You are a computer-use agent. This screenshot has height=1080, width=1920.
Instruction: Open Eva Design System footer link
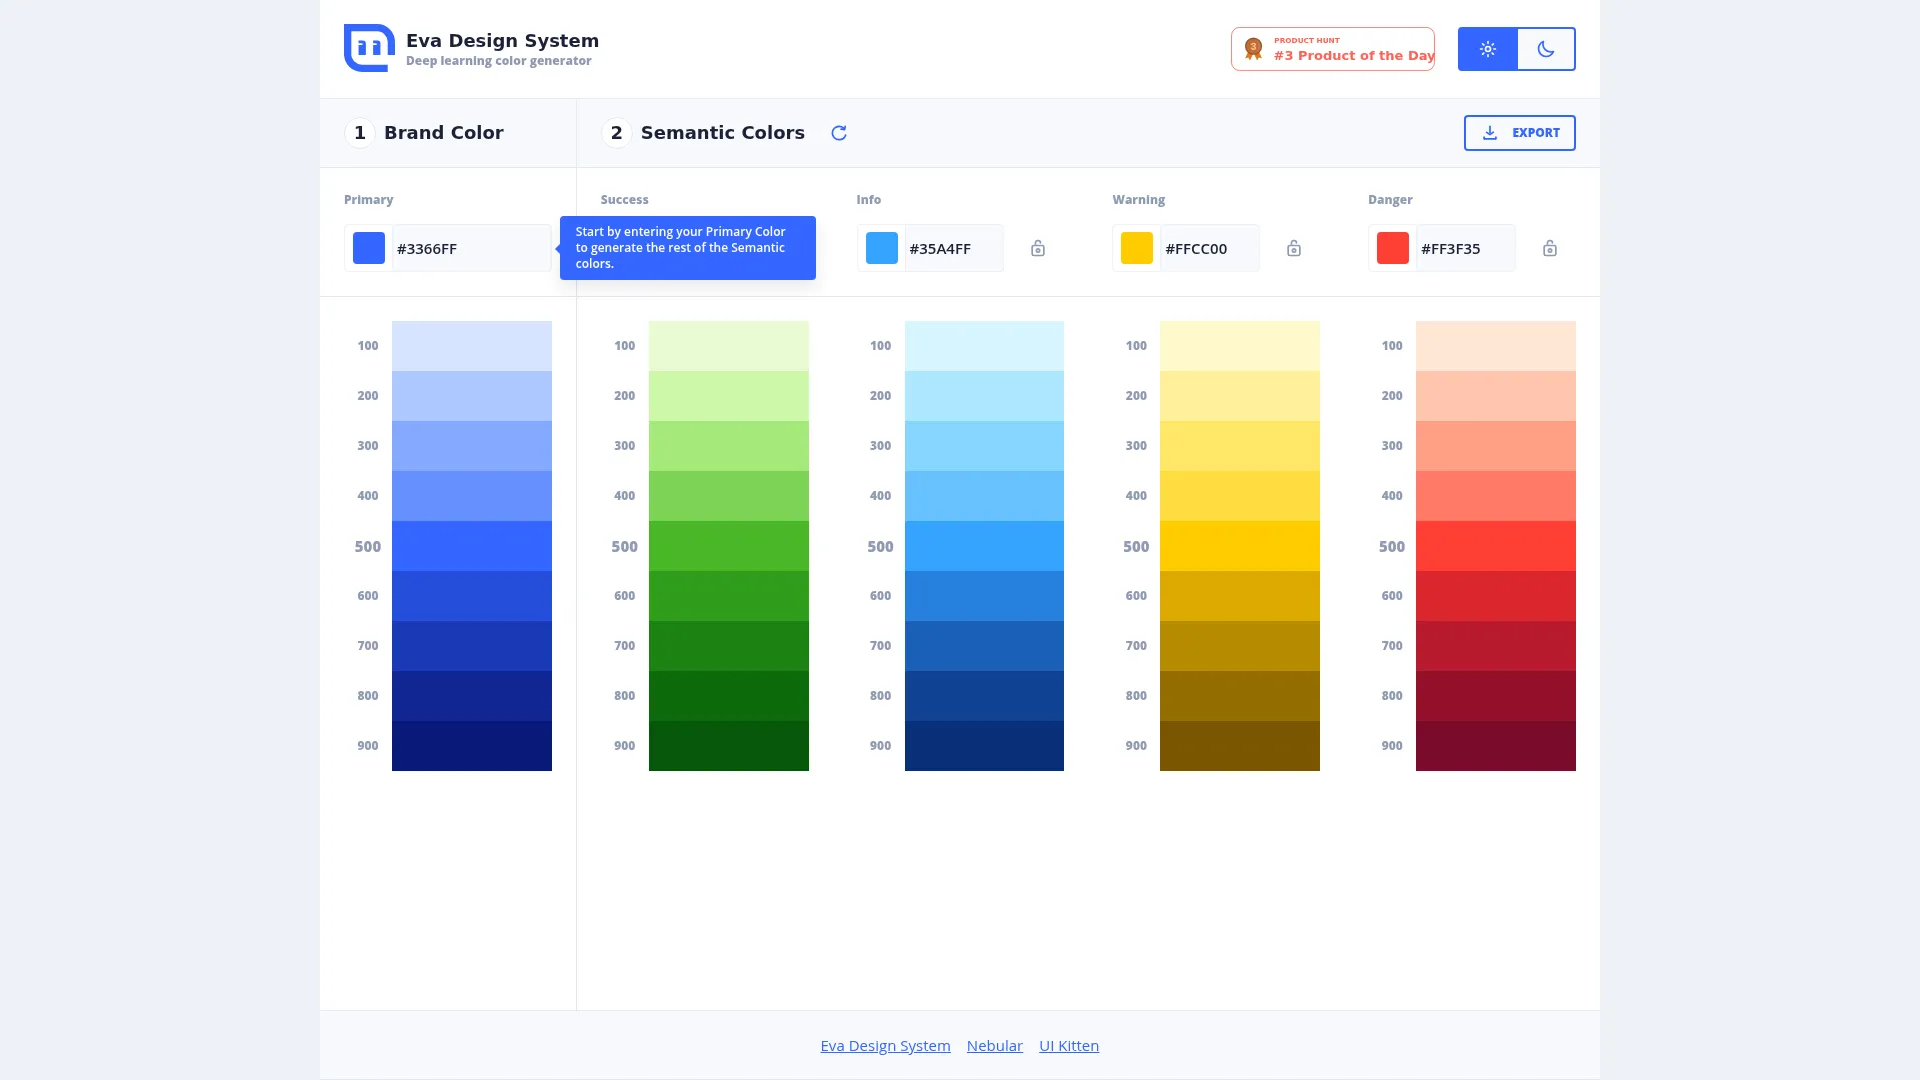pyautogui.click(x=885, y=1045)
